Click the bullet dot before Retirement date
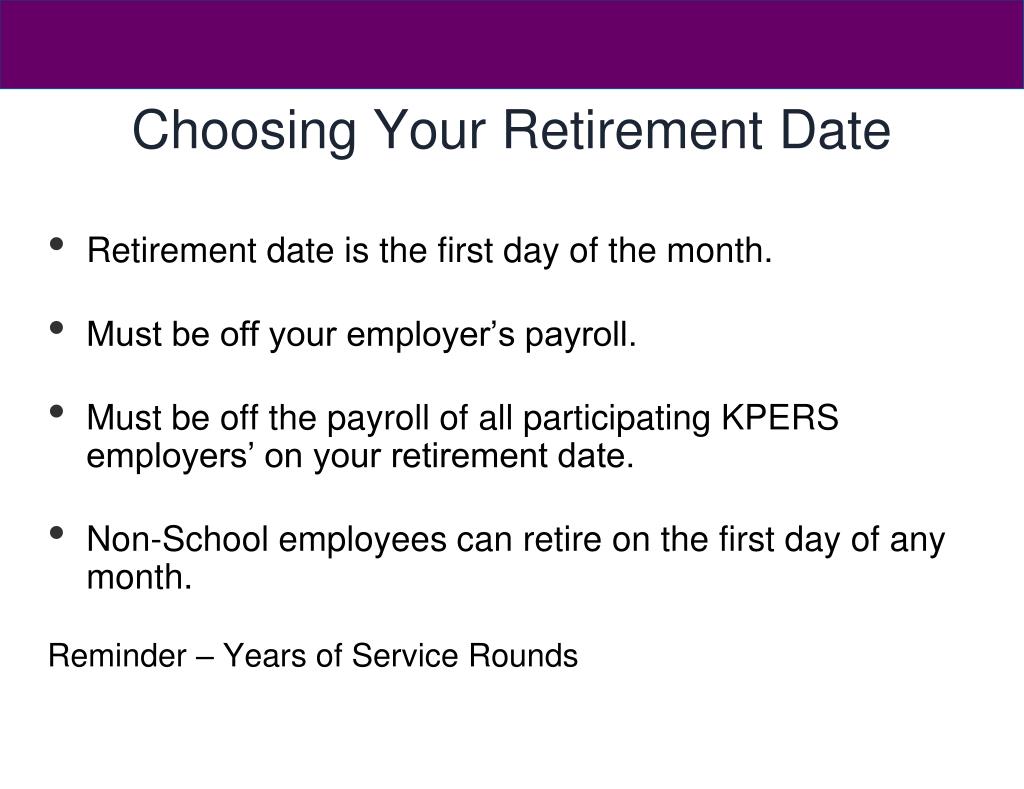1024x789 pixels. [x=57, y=244]
